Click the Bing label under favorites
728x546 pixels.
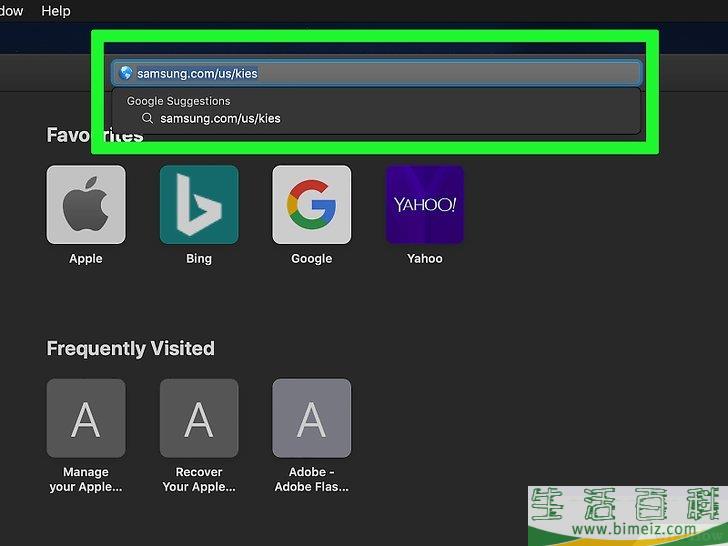199,259
